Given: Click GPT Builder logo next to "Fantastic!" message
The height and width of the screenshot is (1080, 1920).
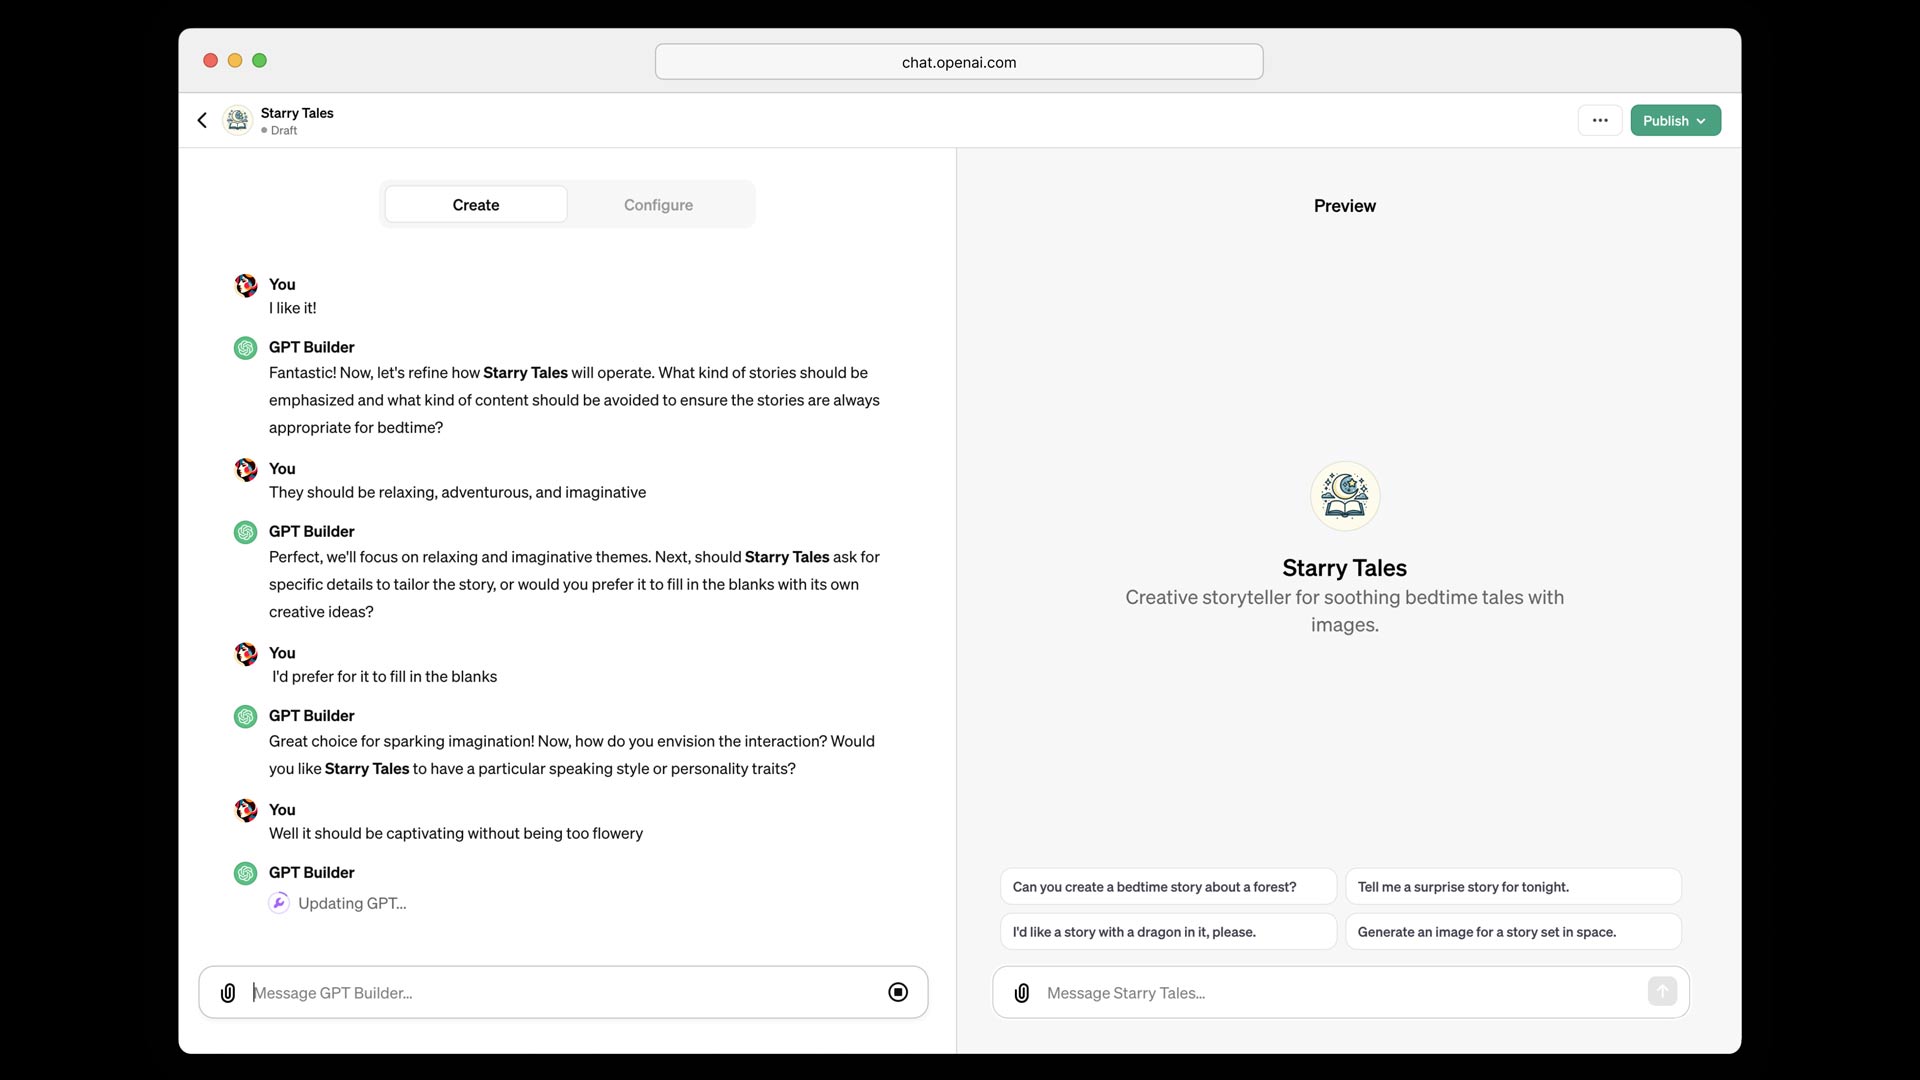Looking at the screenshot, I should point(246,348).
